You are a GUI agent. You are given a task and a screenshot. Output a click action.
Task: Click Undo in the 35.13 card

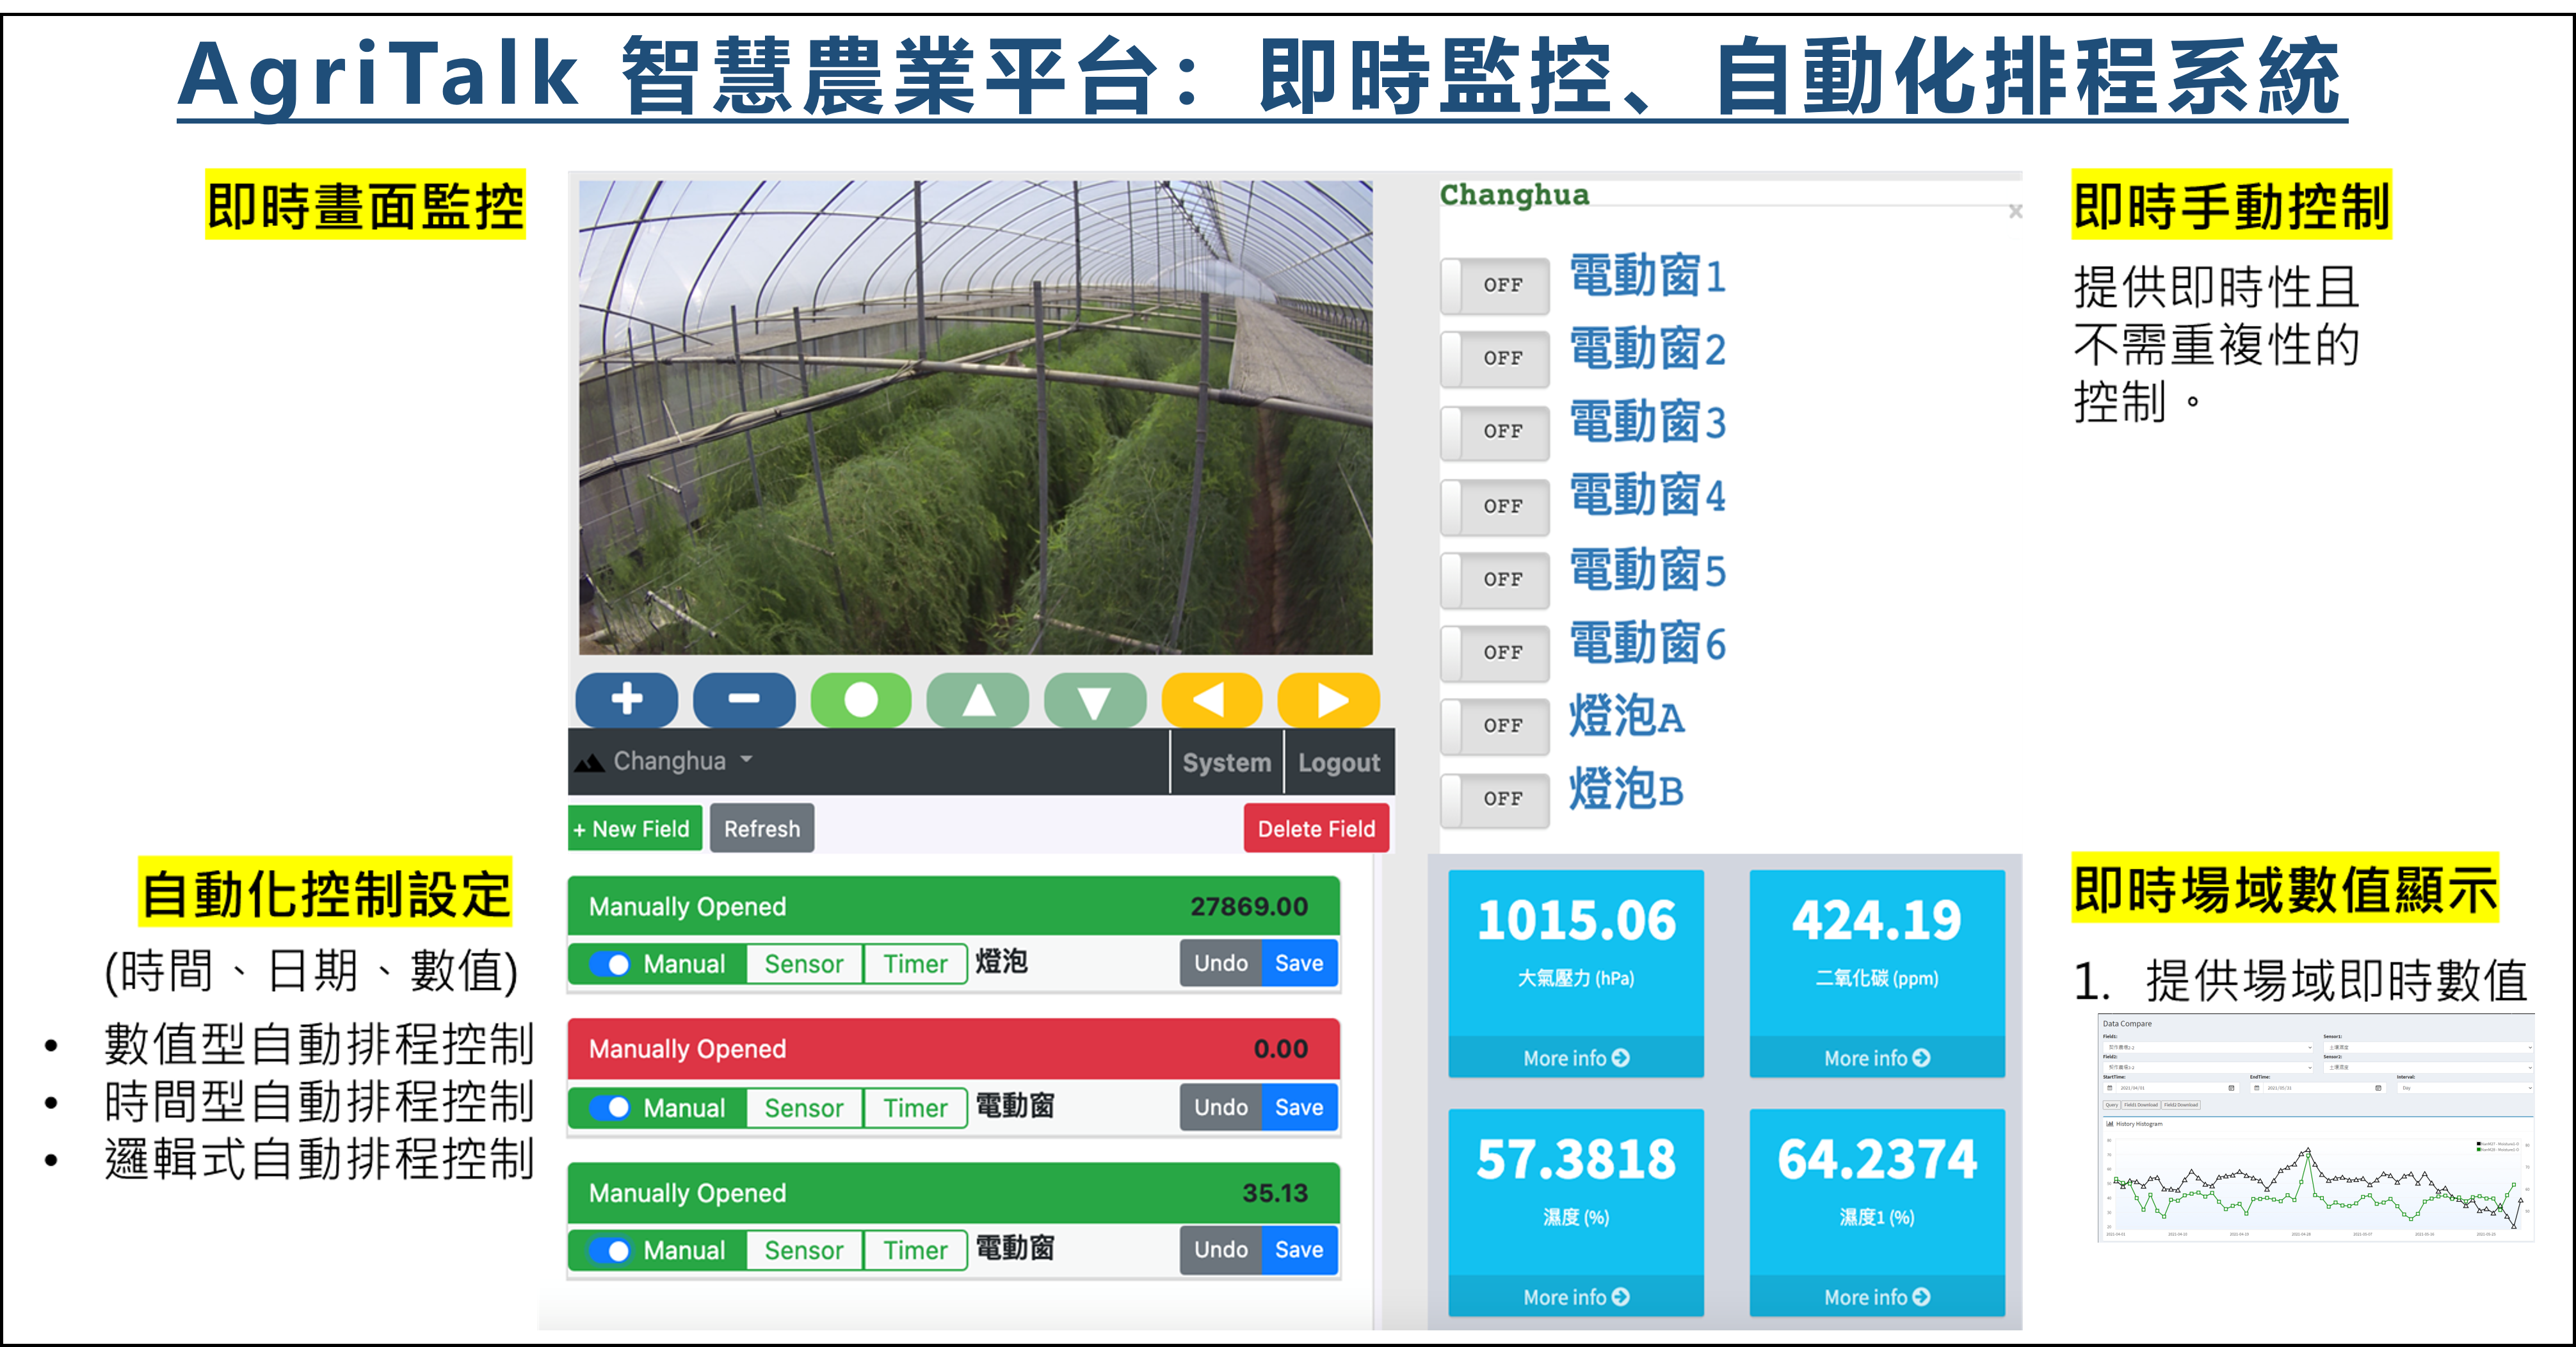coord(1221,1249)
